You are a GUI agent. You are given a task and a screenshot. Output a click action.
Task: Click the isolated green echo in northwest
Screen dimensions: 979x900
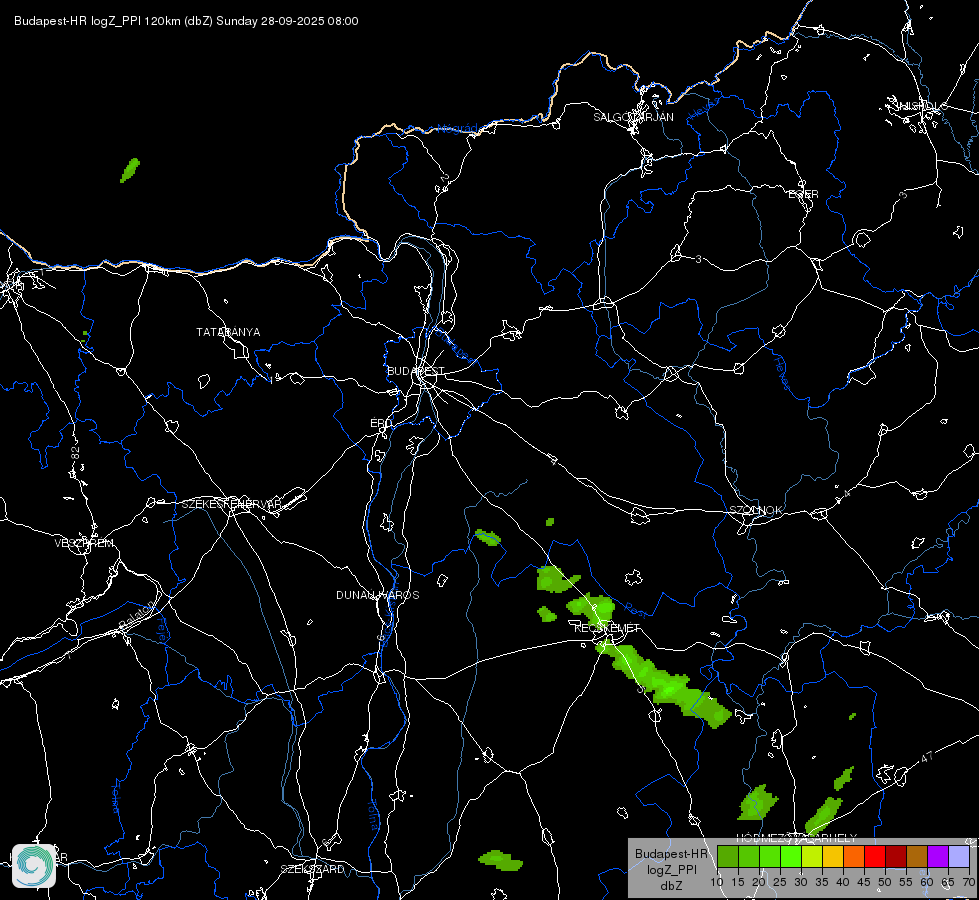(130, 171)
